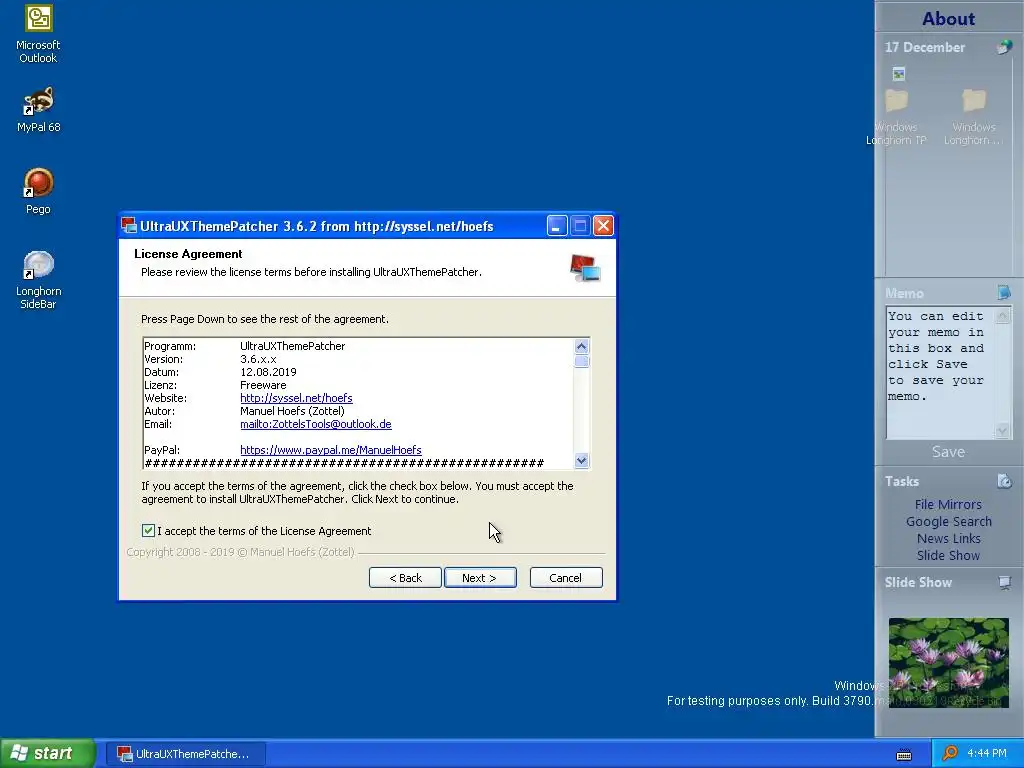The image size is (1024, 768).
Task: Open Google Search in Tasks panel
Action: 948,521
